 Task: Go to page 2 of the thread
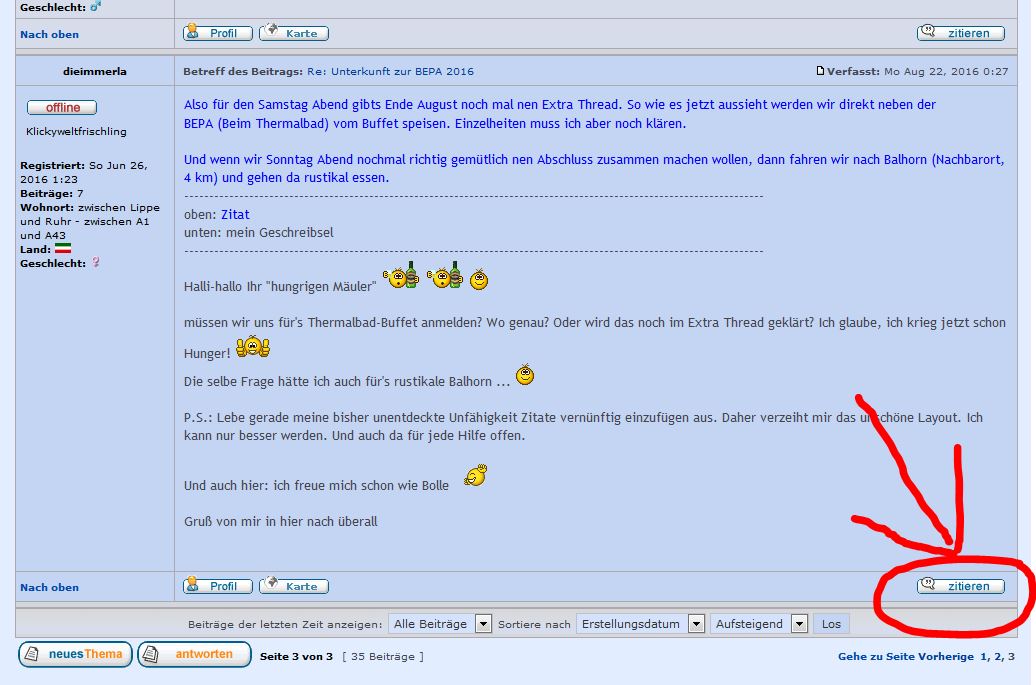click(997, 656)
